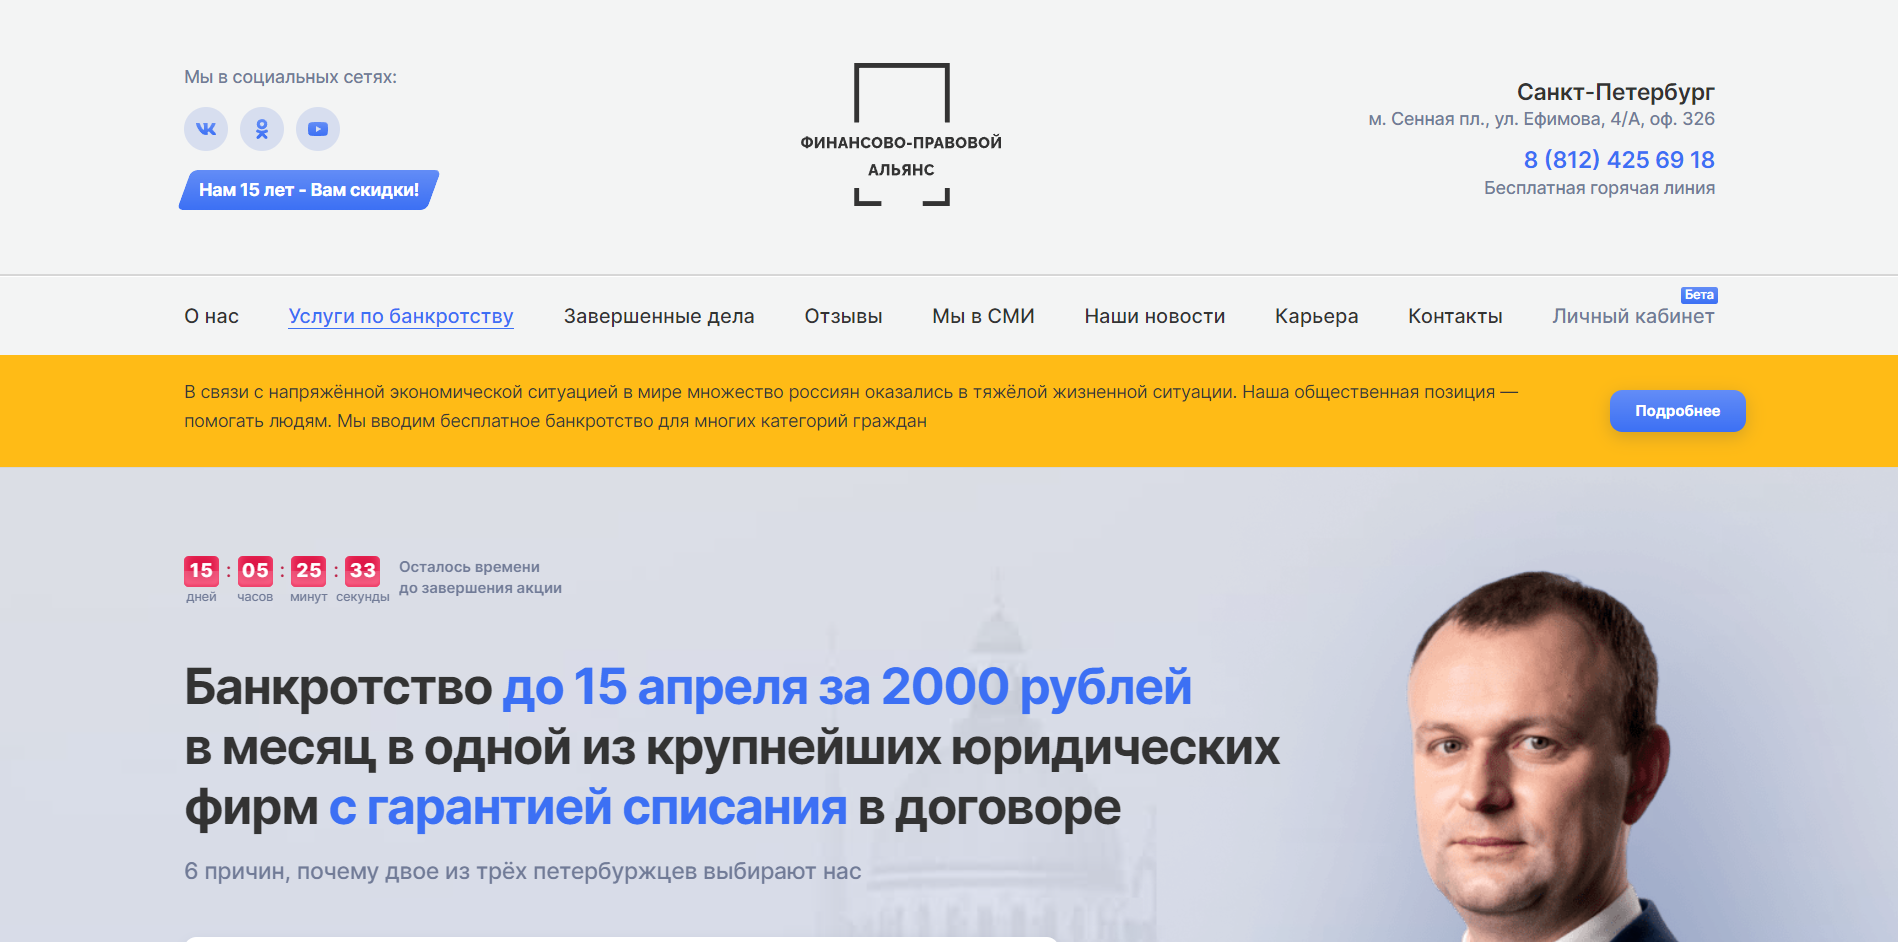Go to 'Завершенные дела' page
The width and height of the screenshot is (1898, 942).
coord(659,316)
